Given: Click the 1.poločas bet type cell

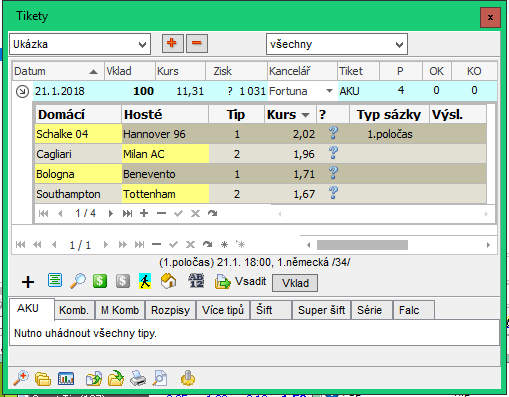Looking at the screenshot, I should tap(390, 134).
